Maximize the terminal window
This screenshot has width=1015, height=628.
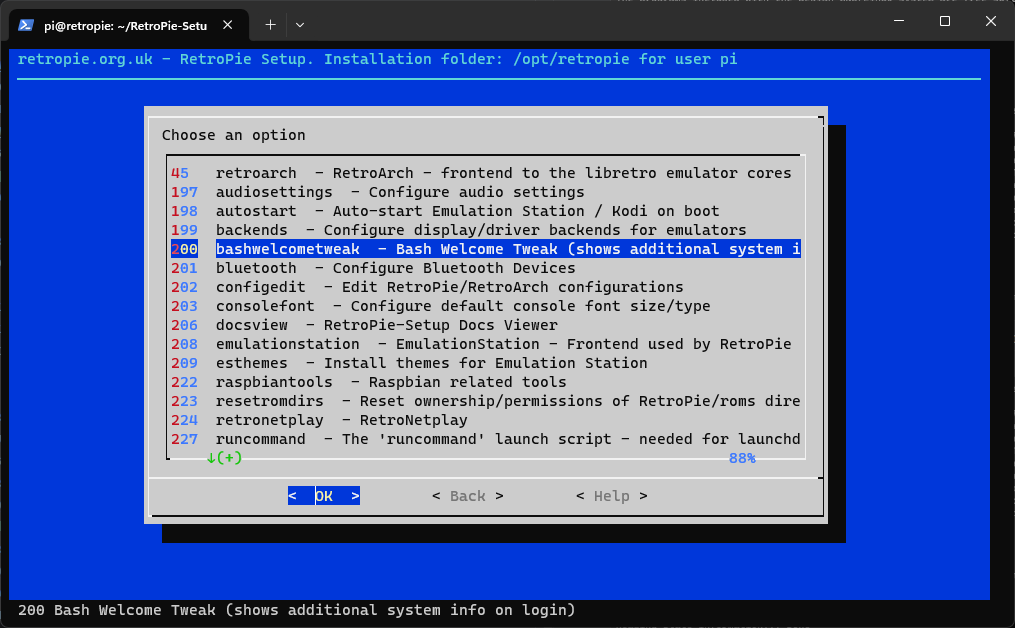(x=945, y=22)
